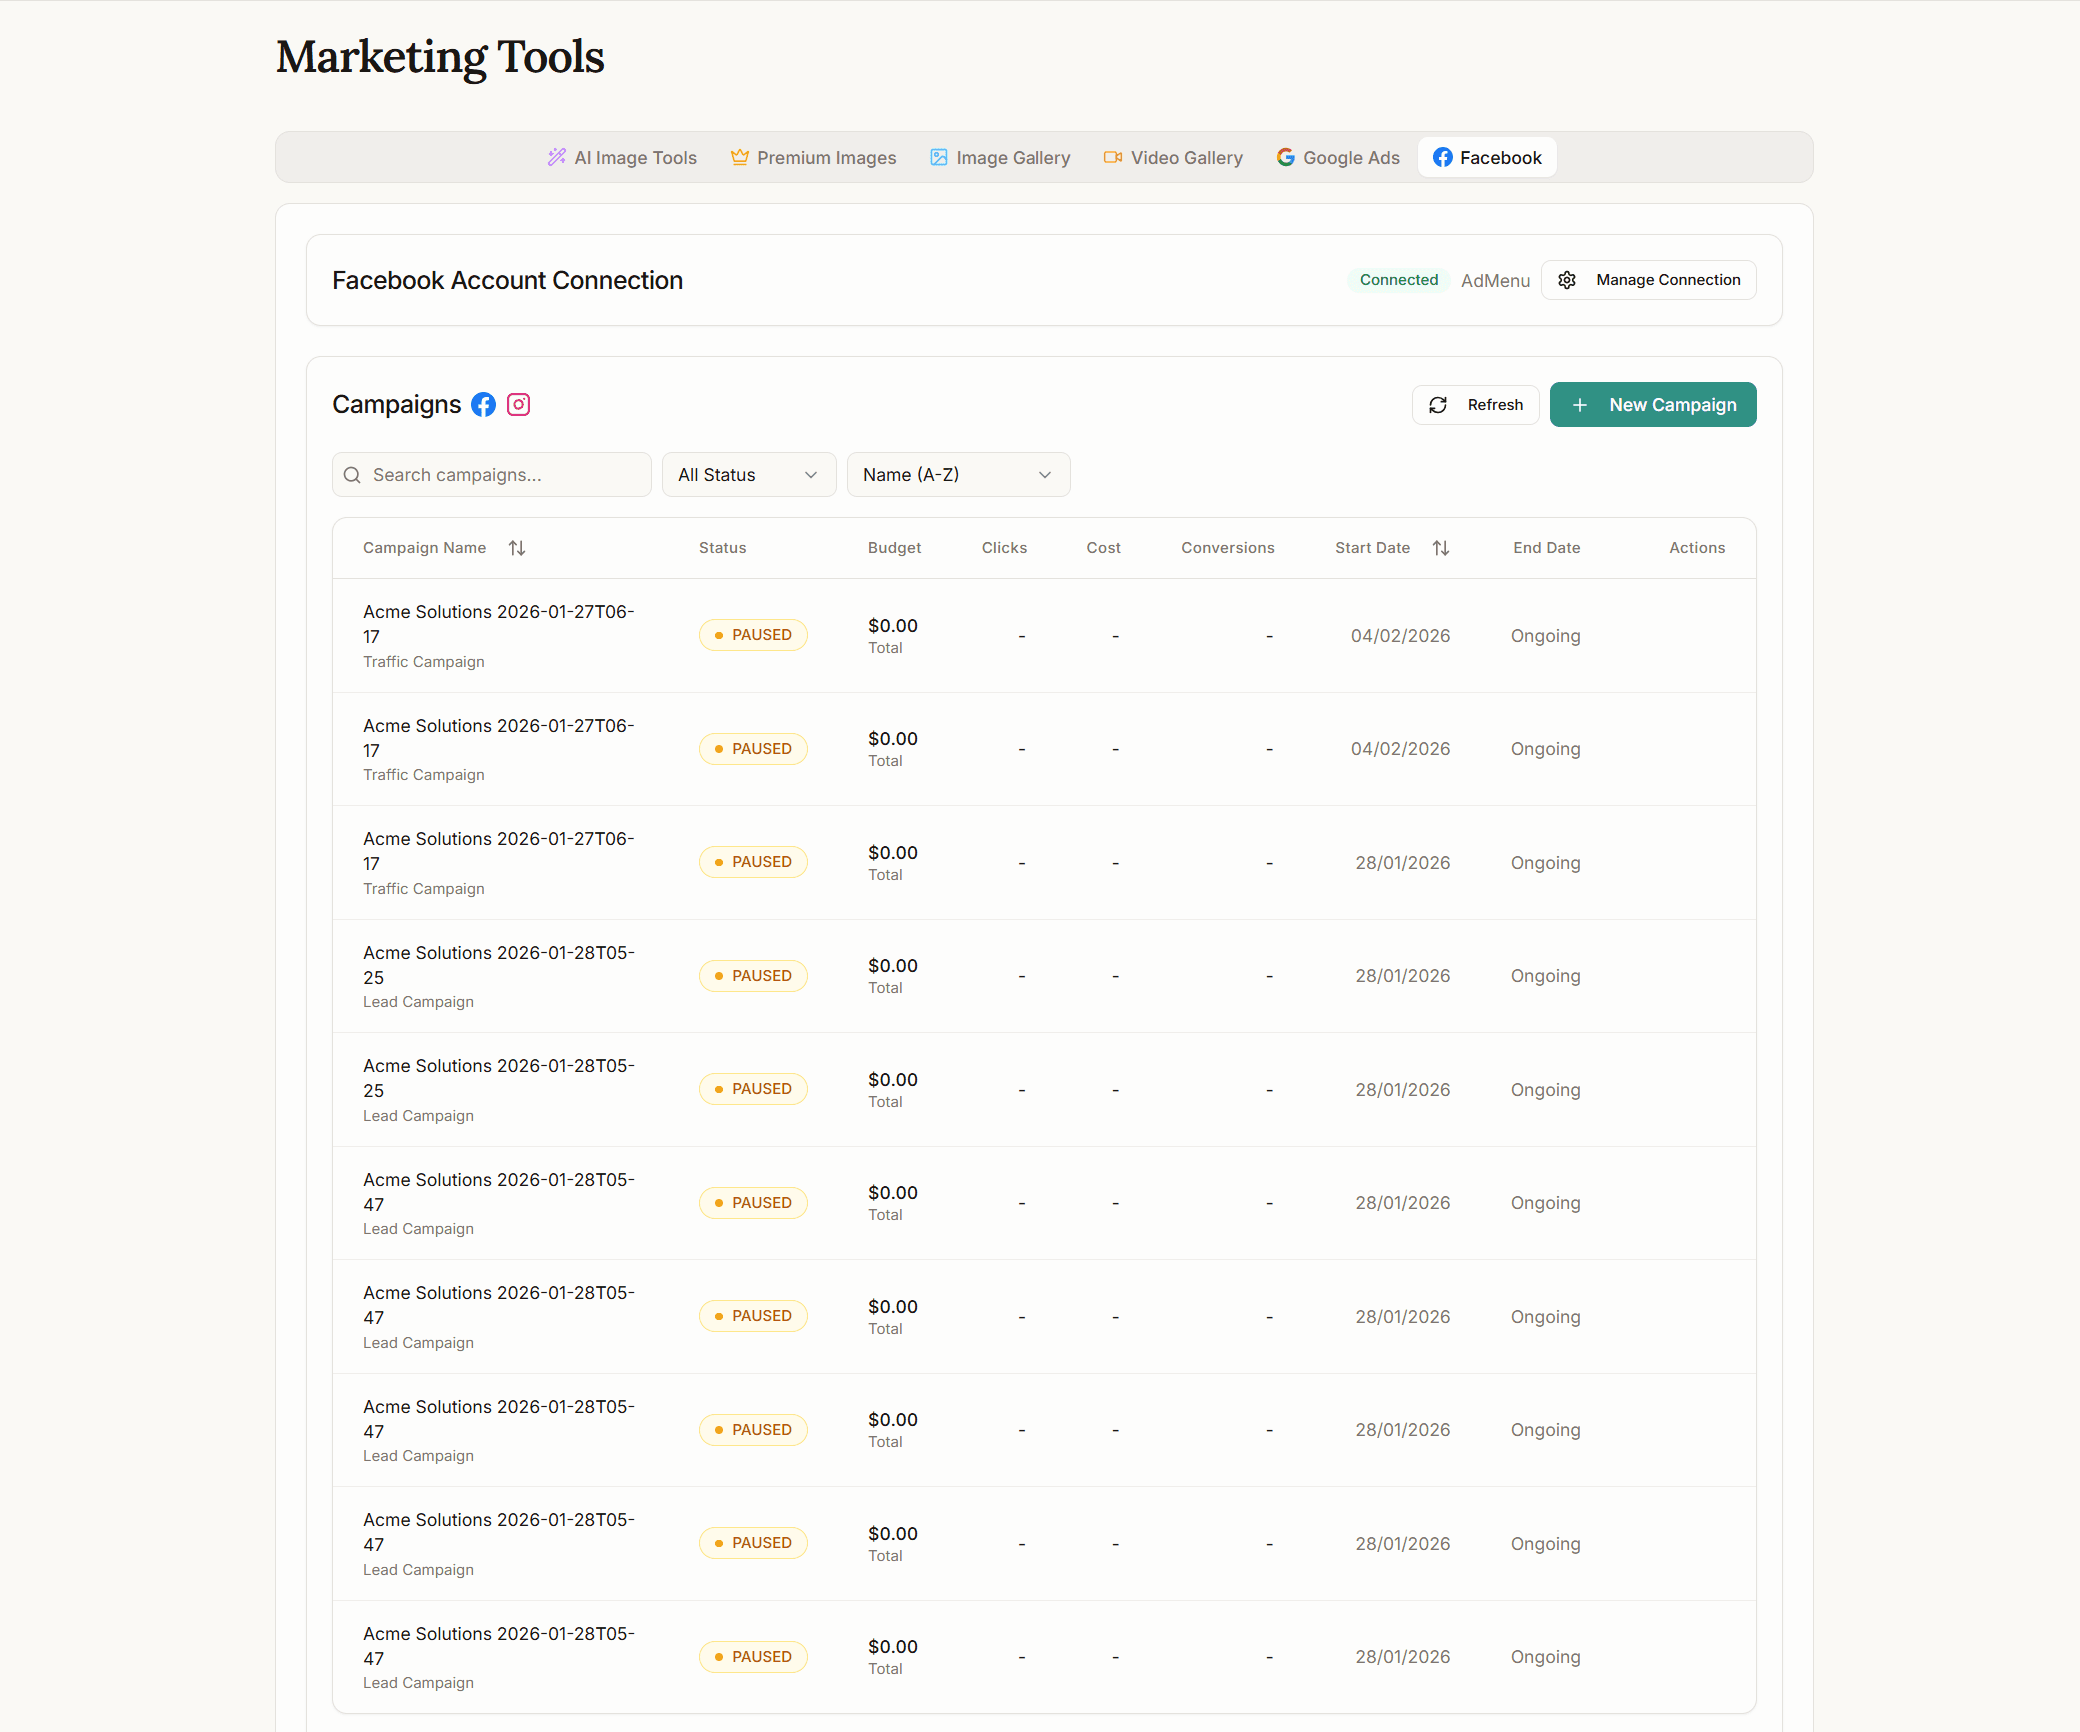2080x1732 pixels.
Task: Click the sort arrows next to Start Date
Action: (1441, 548)
